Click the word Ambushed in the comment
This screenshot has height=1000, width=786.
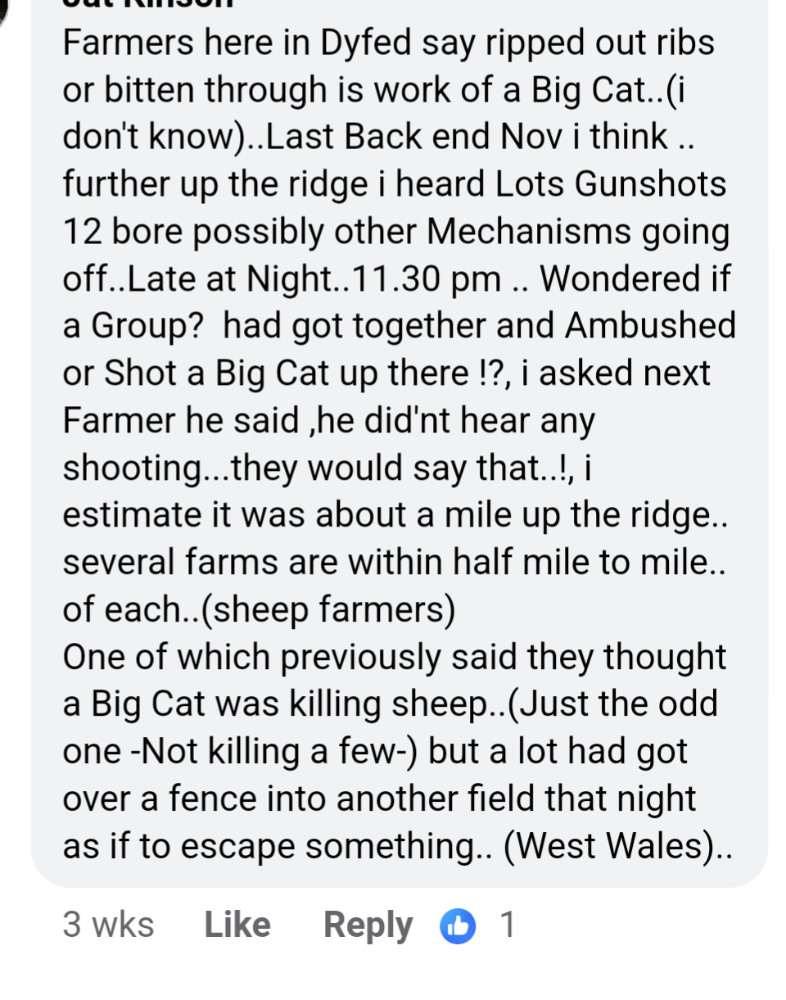(x=650, y=325)
